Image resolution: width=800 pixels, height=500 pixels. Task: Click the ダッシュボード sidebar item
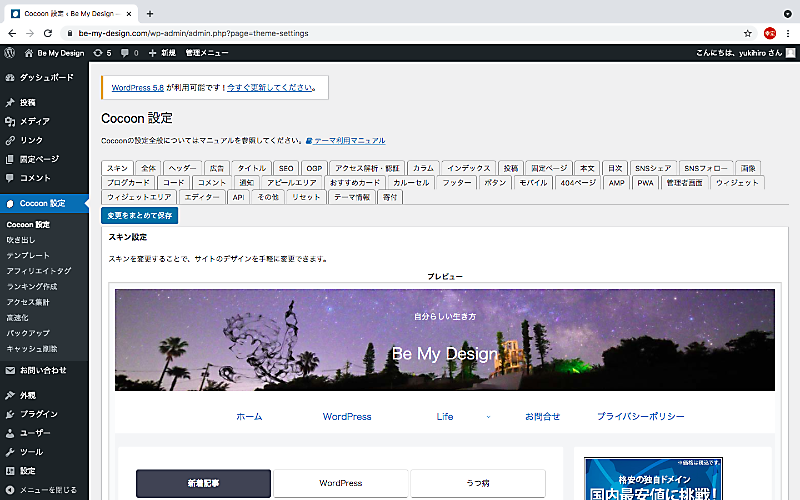pyautogui.click(x=46, y=77)
